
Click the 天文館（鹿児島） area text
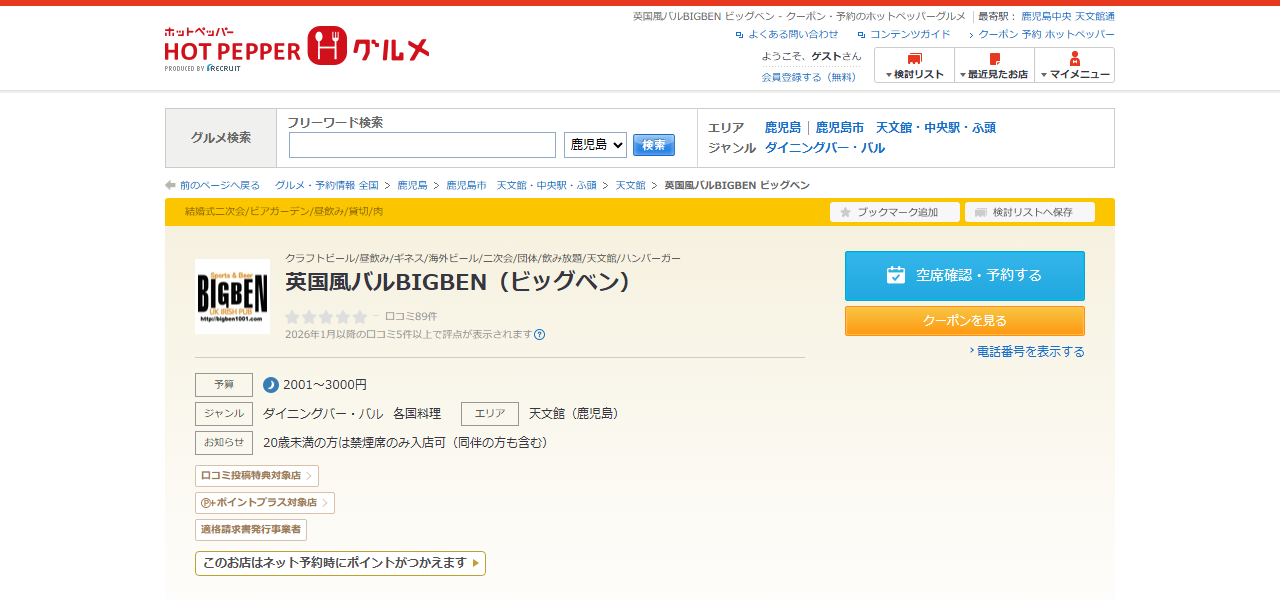coord(575,414)
